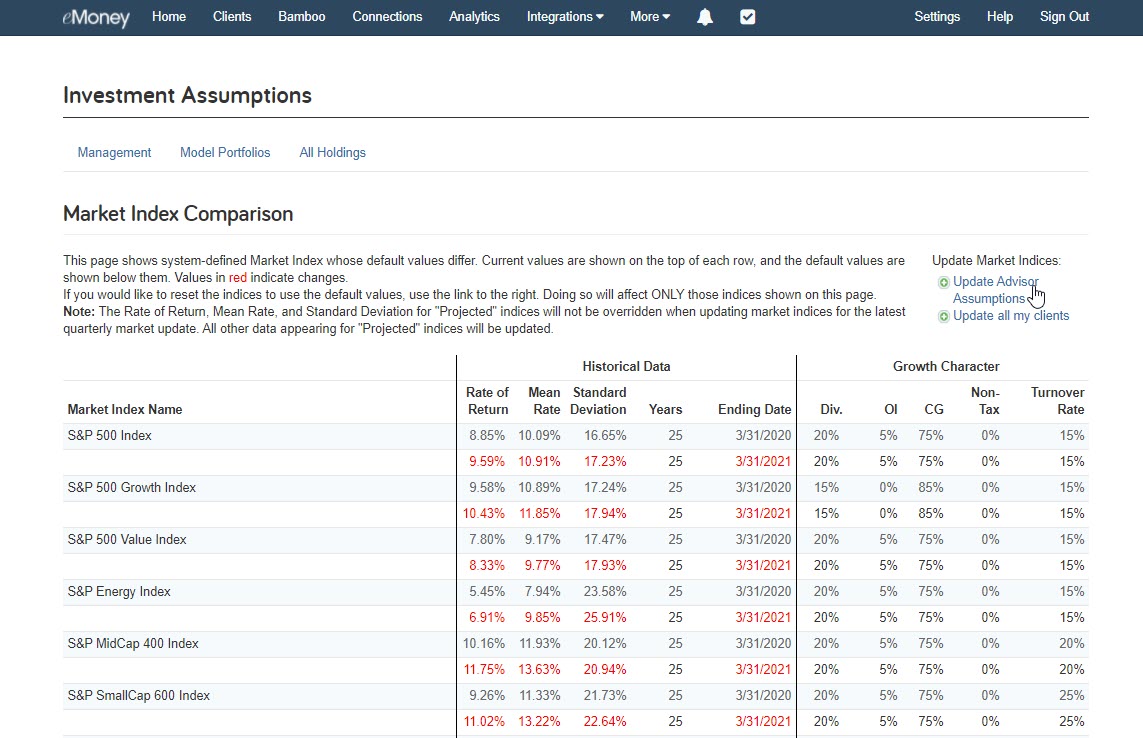
Task: Switch to the Management tab
Action: [x=114, y=152]
